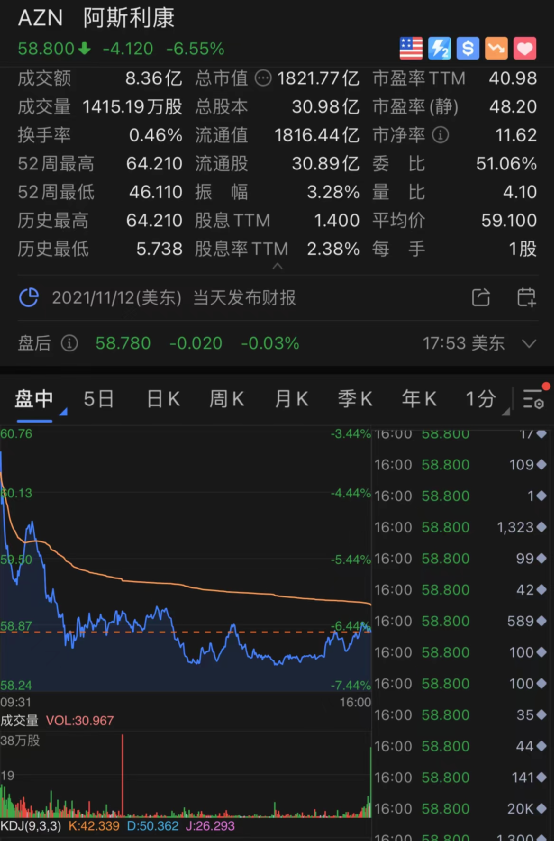Tap the current price 58.800
This screenshot has width=554, height=841.
46,49
